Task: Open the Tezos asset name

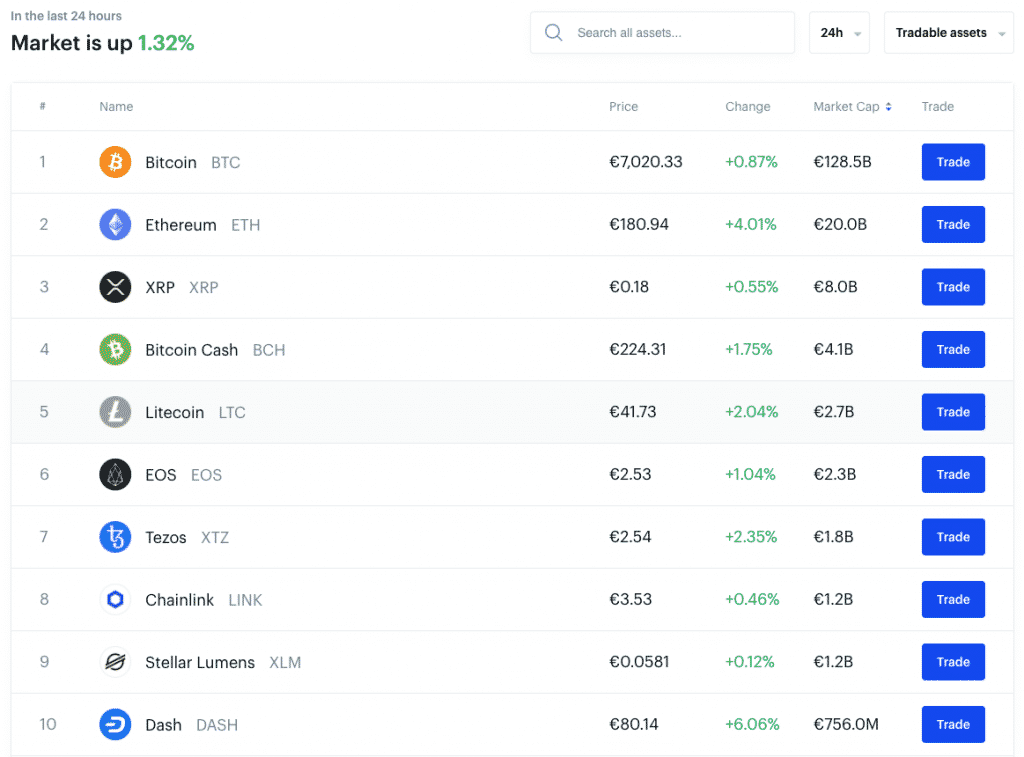Action: point(166,538)
